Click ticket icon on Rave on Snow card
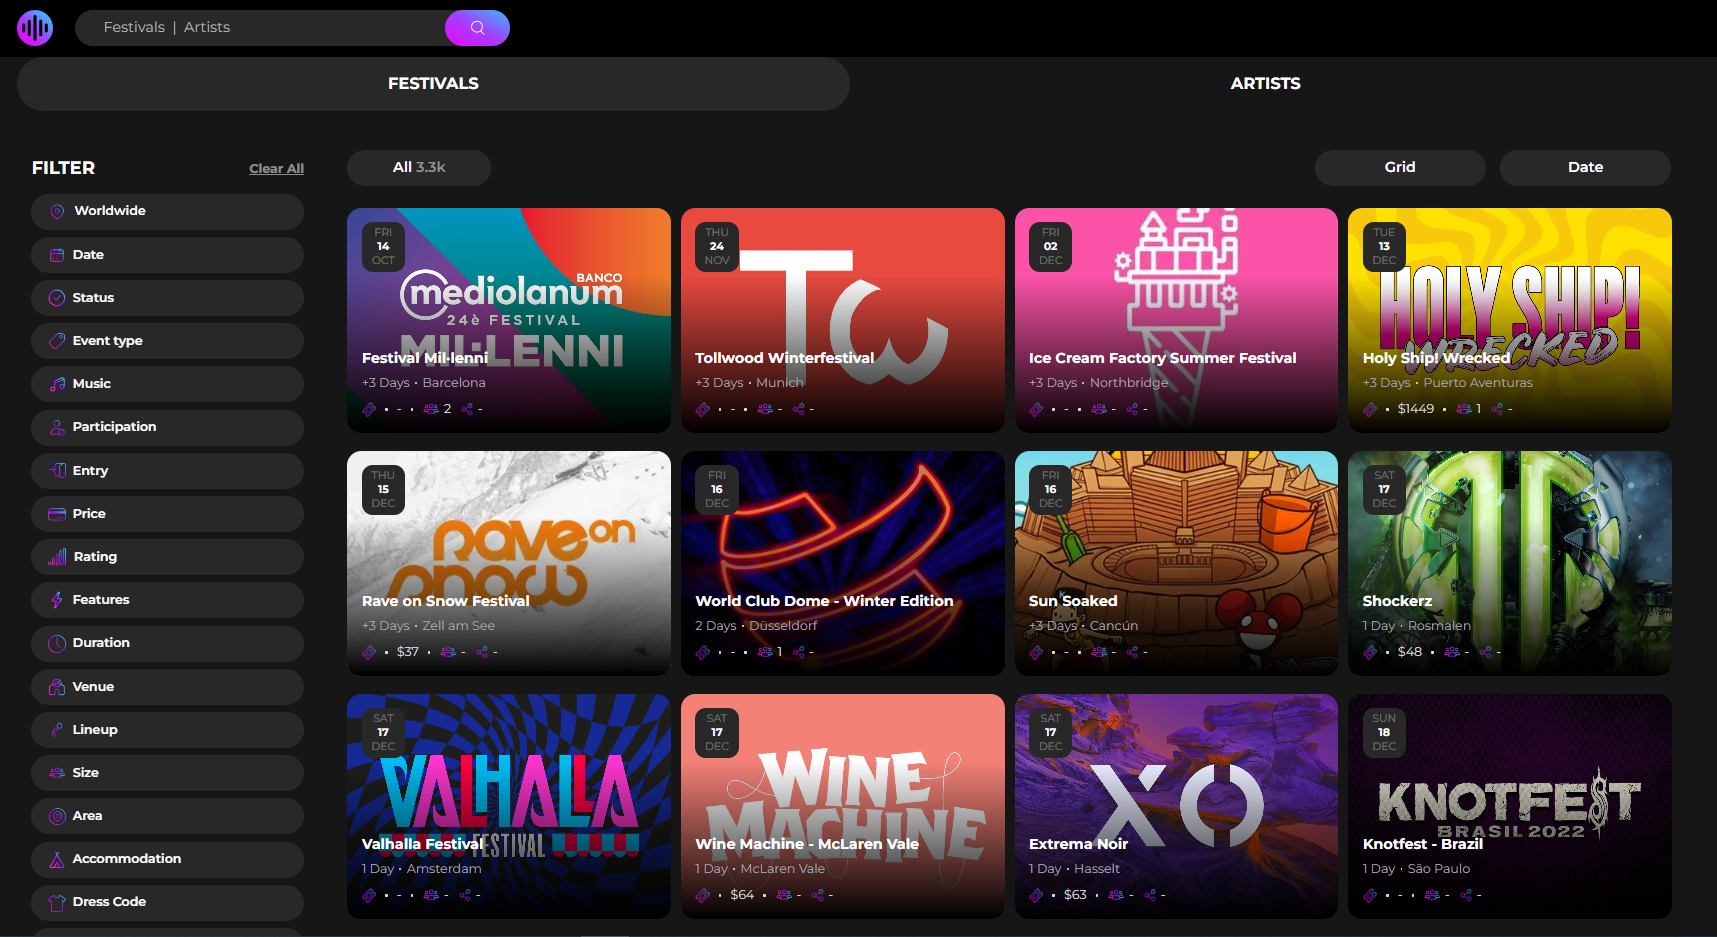 tap(369, 652)
